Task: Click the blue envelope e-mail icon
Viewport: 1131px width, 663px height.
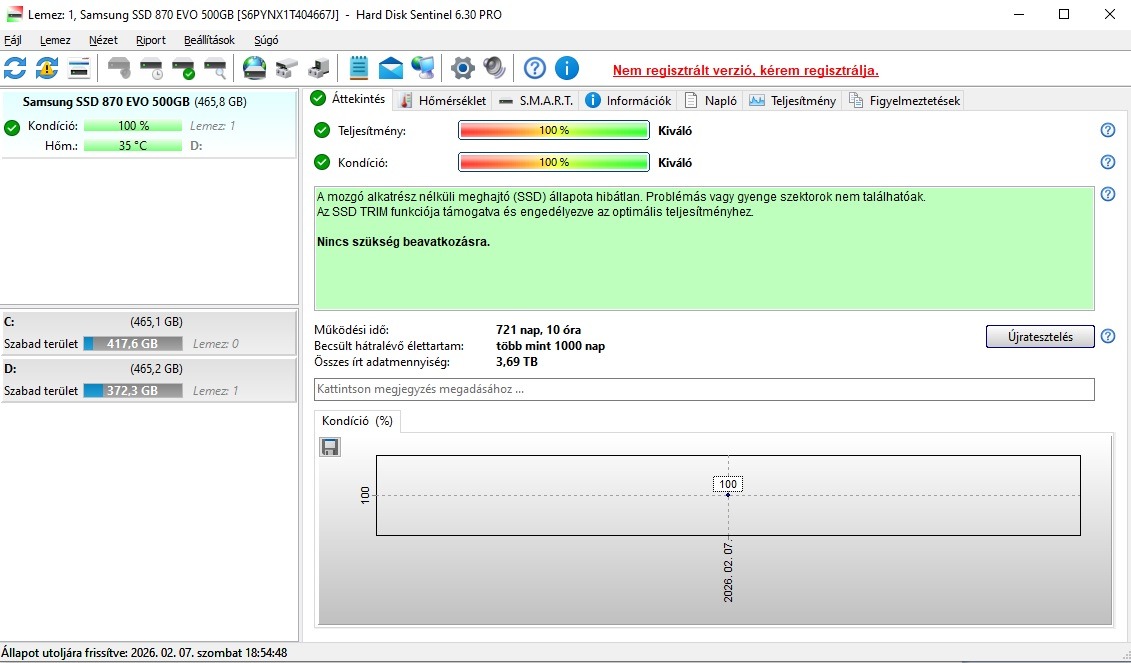Action: click(x=390, y=69)
